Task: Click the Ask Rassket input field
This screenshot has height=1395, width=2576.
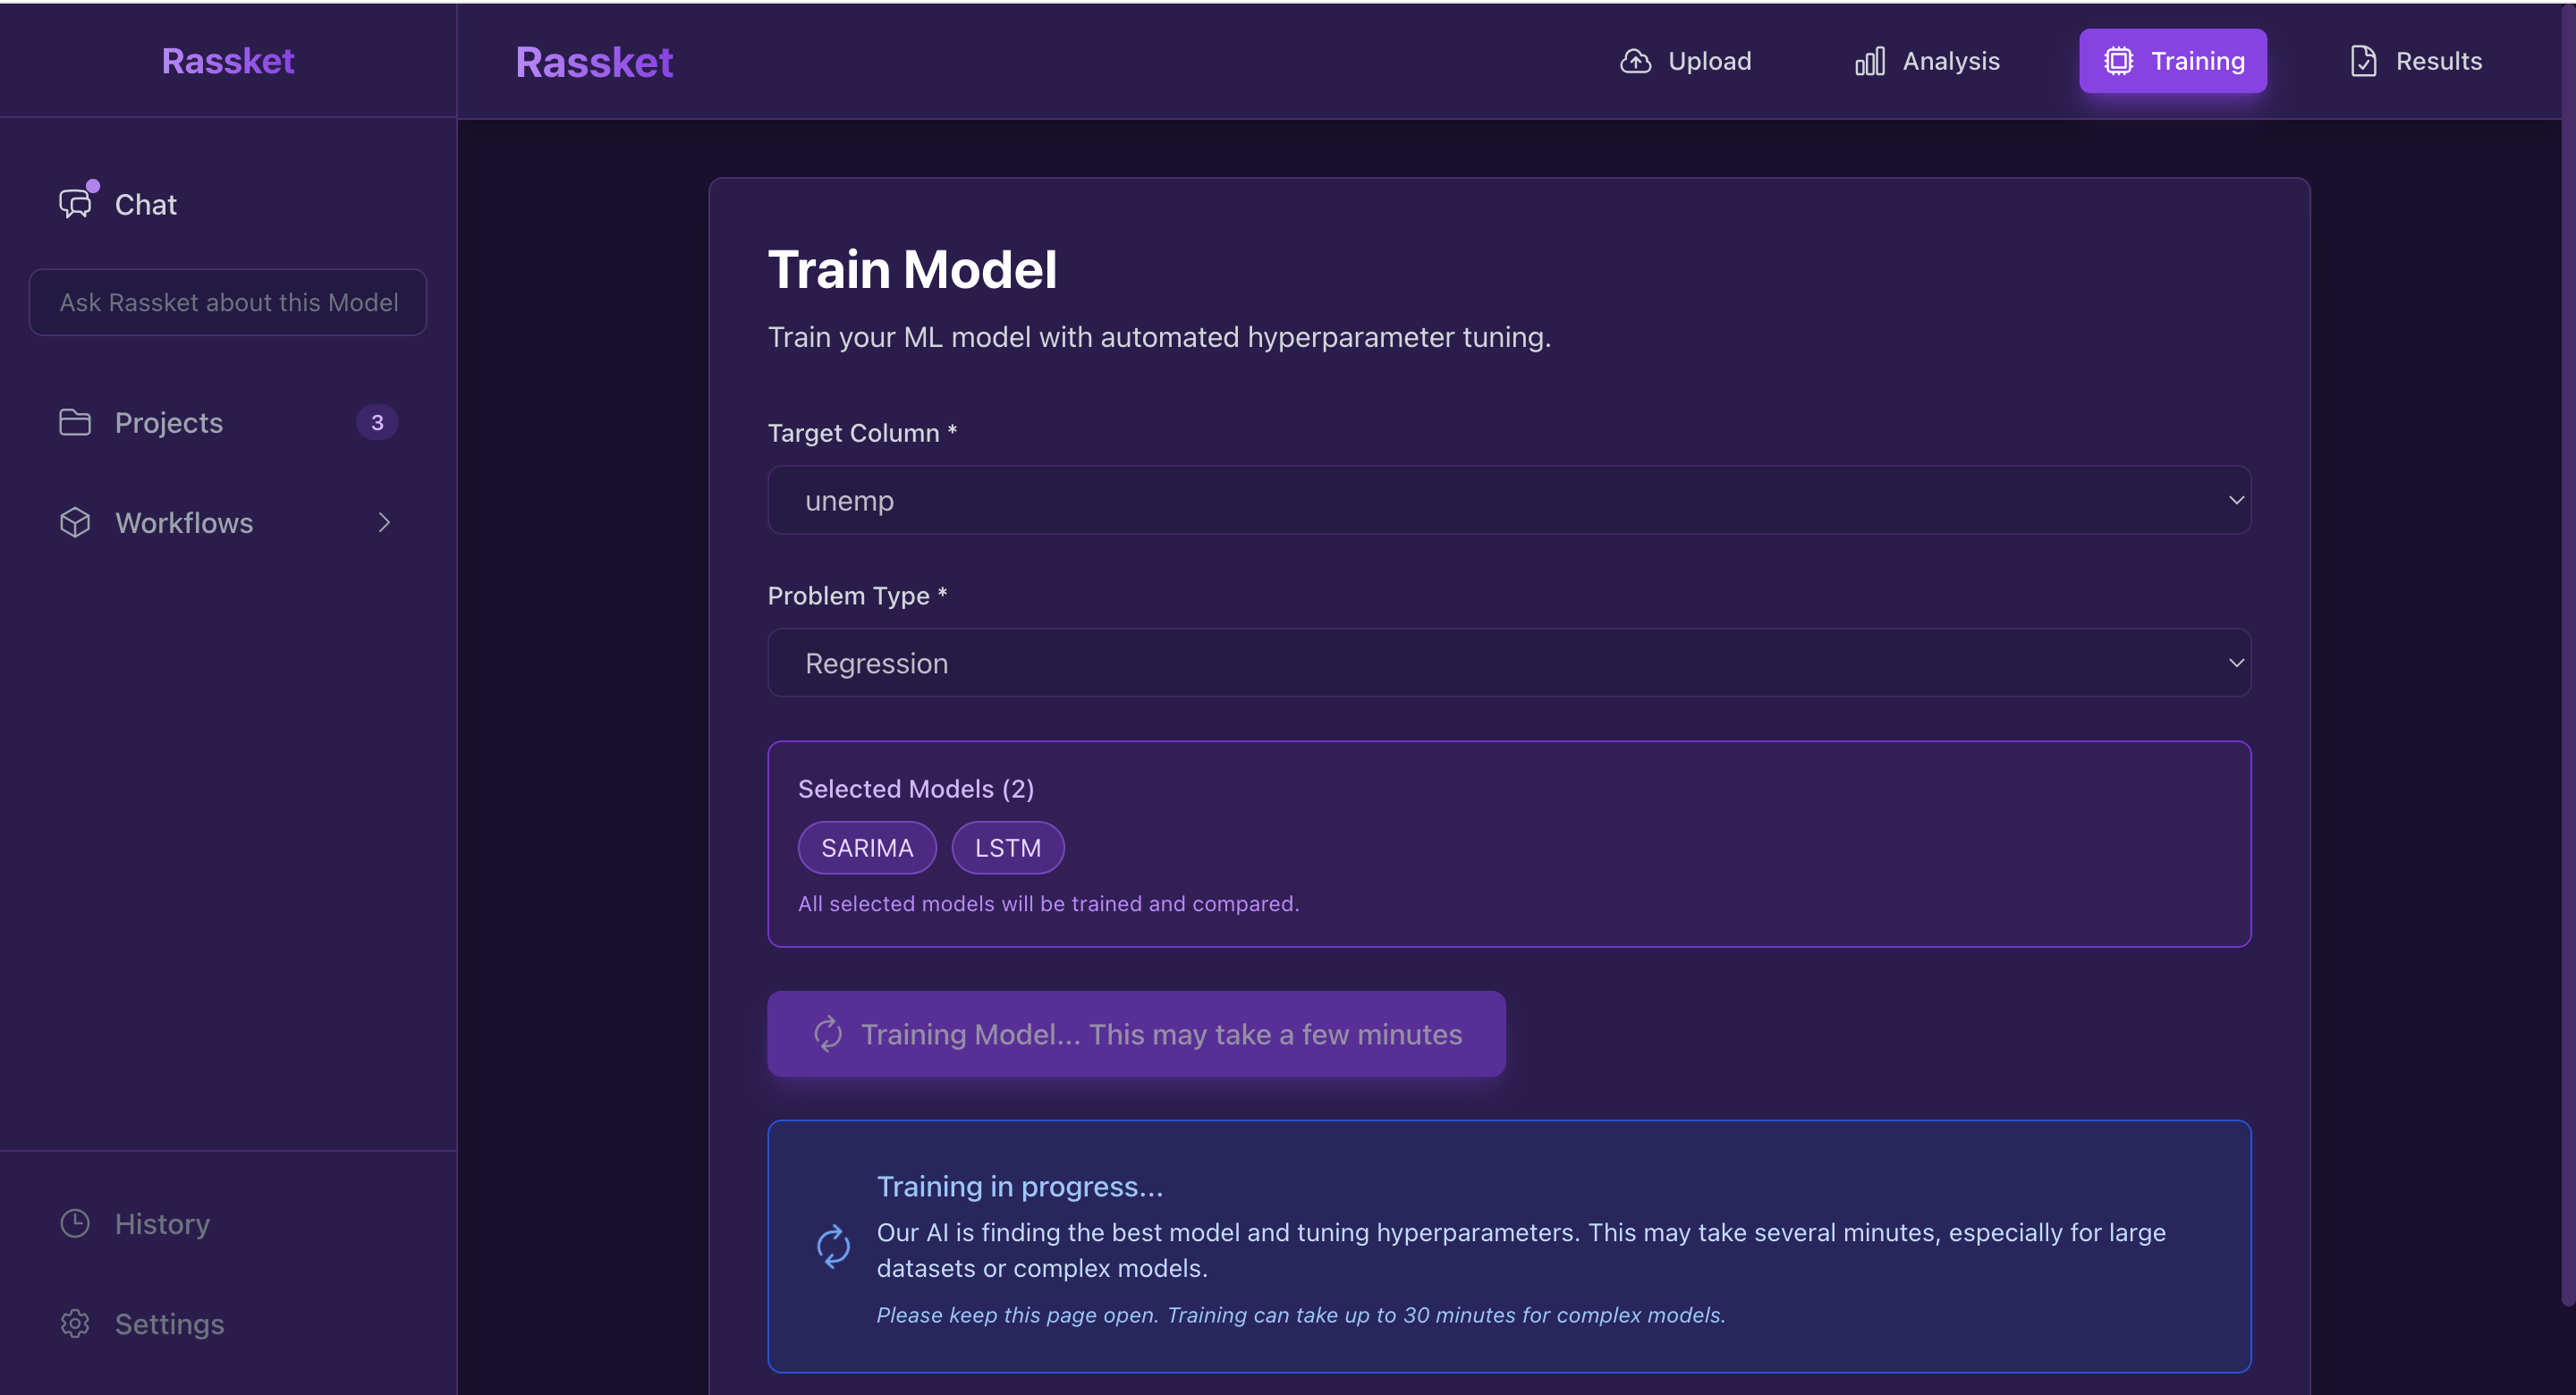Action: click(x=228, y=302)
